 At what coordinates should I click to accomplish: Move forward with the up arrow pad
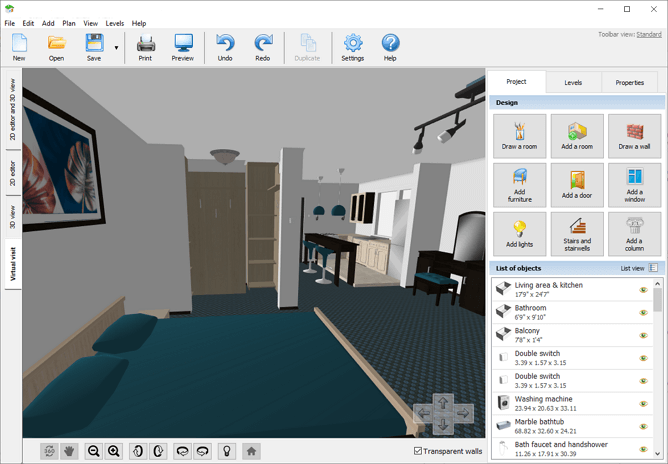click(x=443, y=402)
